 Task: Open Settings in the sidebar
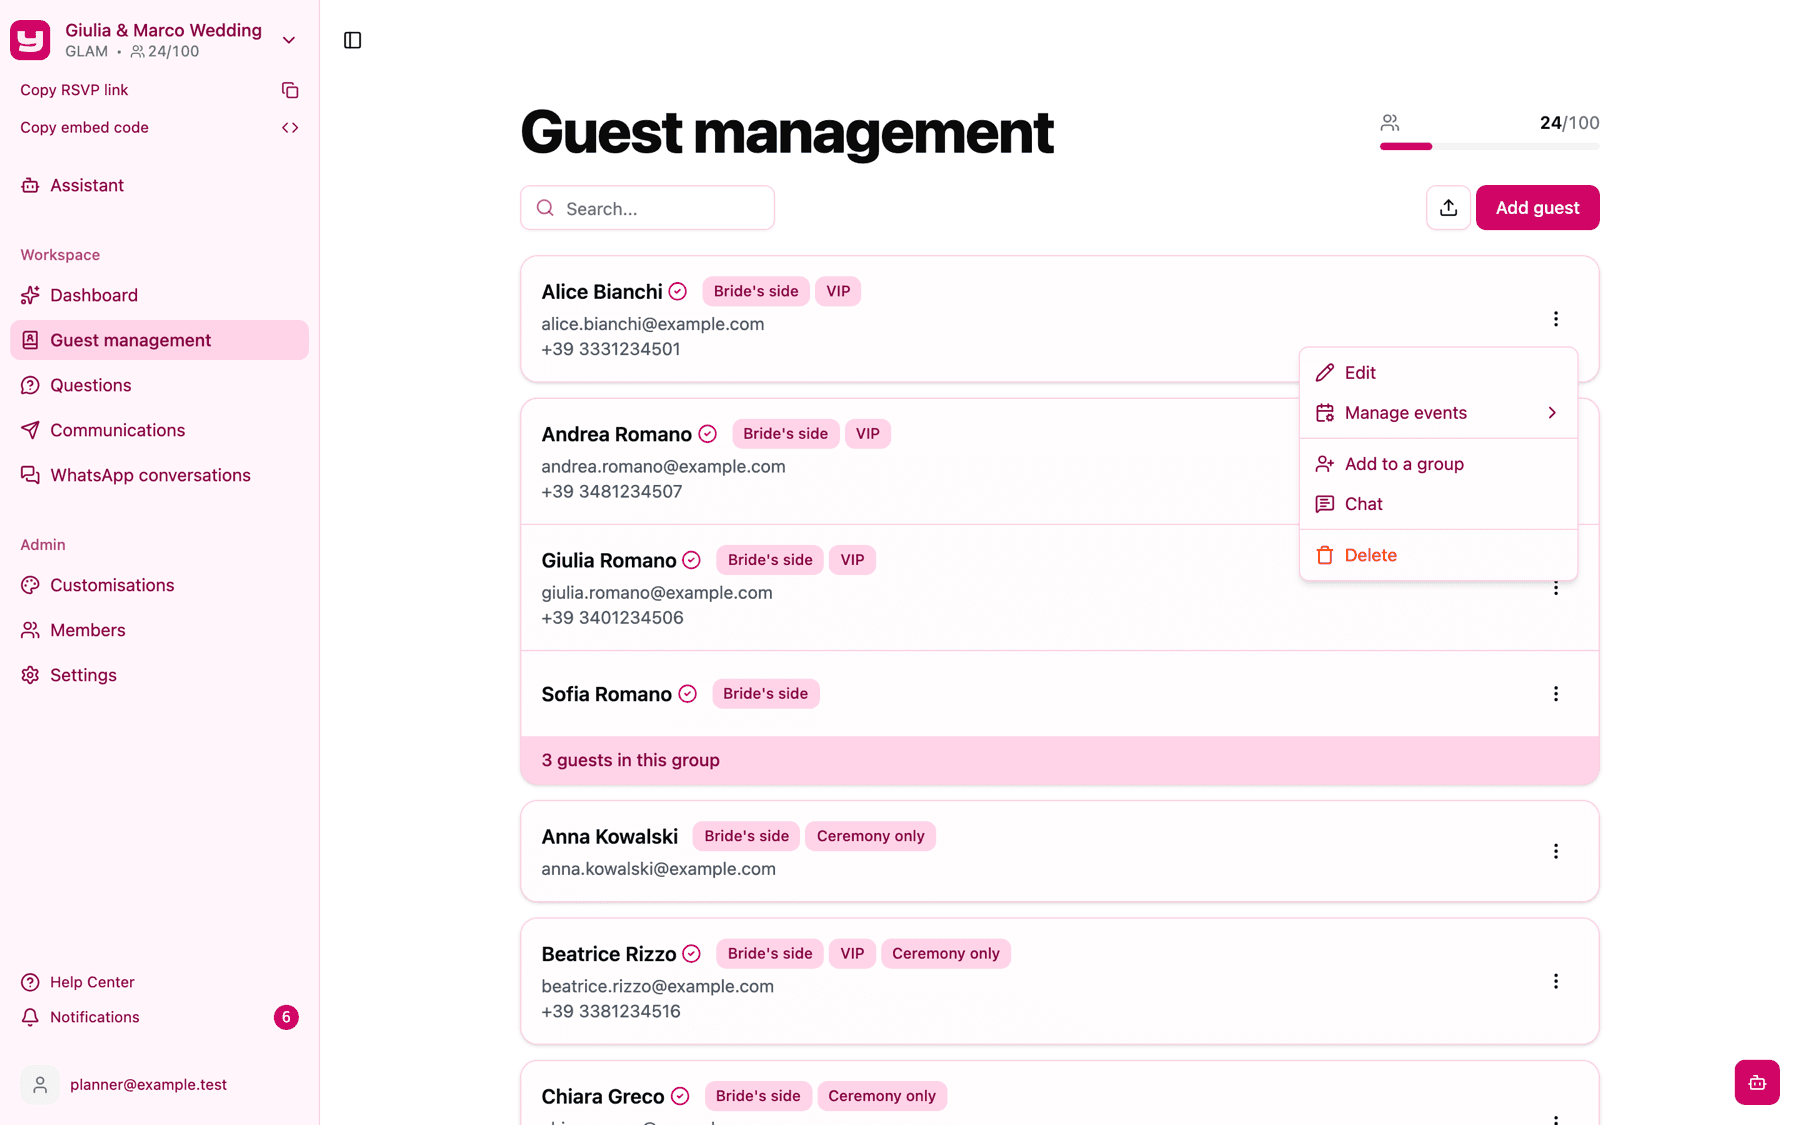point(160,675)
